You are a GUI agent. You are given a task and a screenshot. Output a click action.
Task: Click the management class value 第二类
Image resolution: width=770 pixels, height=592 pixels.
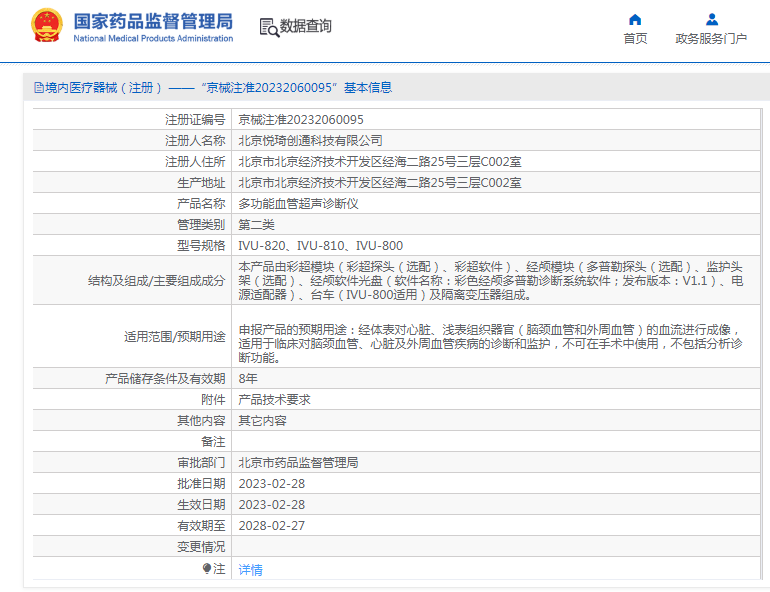pyautogui.click(x=256, y=225)
